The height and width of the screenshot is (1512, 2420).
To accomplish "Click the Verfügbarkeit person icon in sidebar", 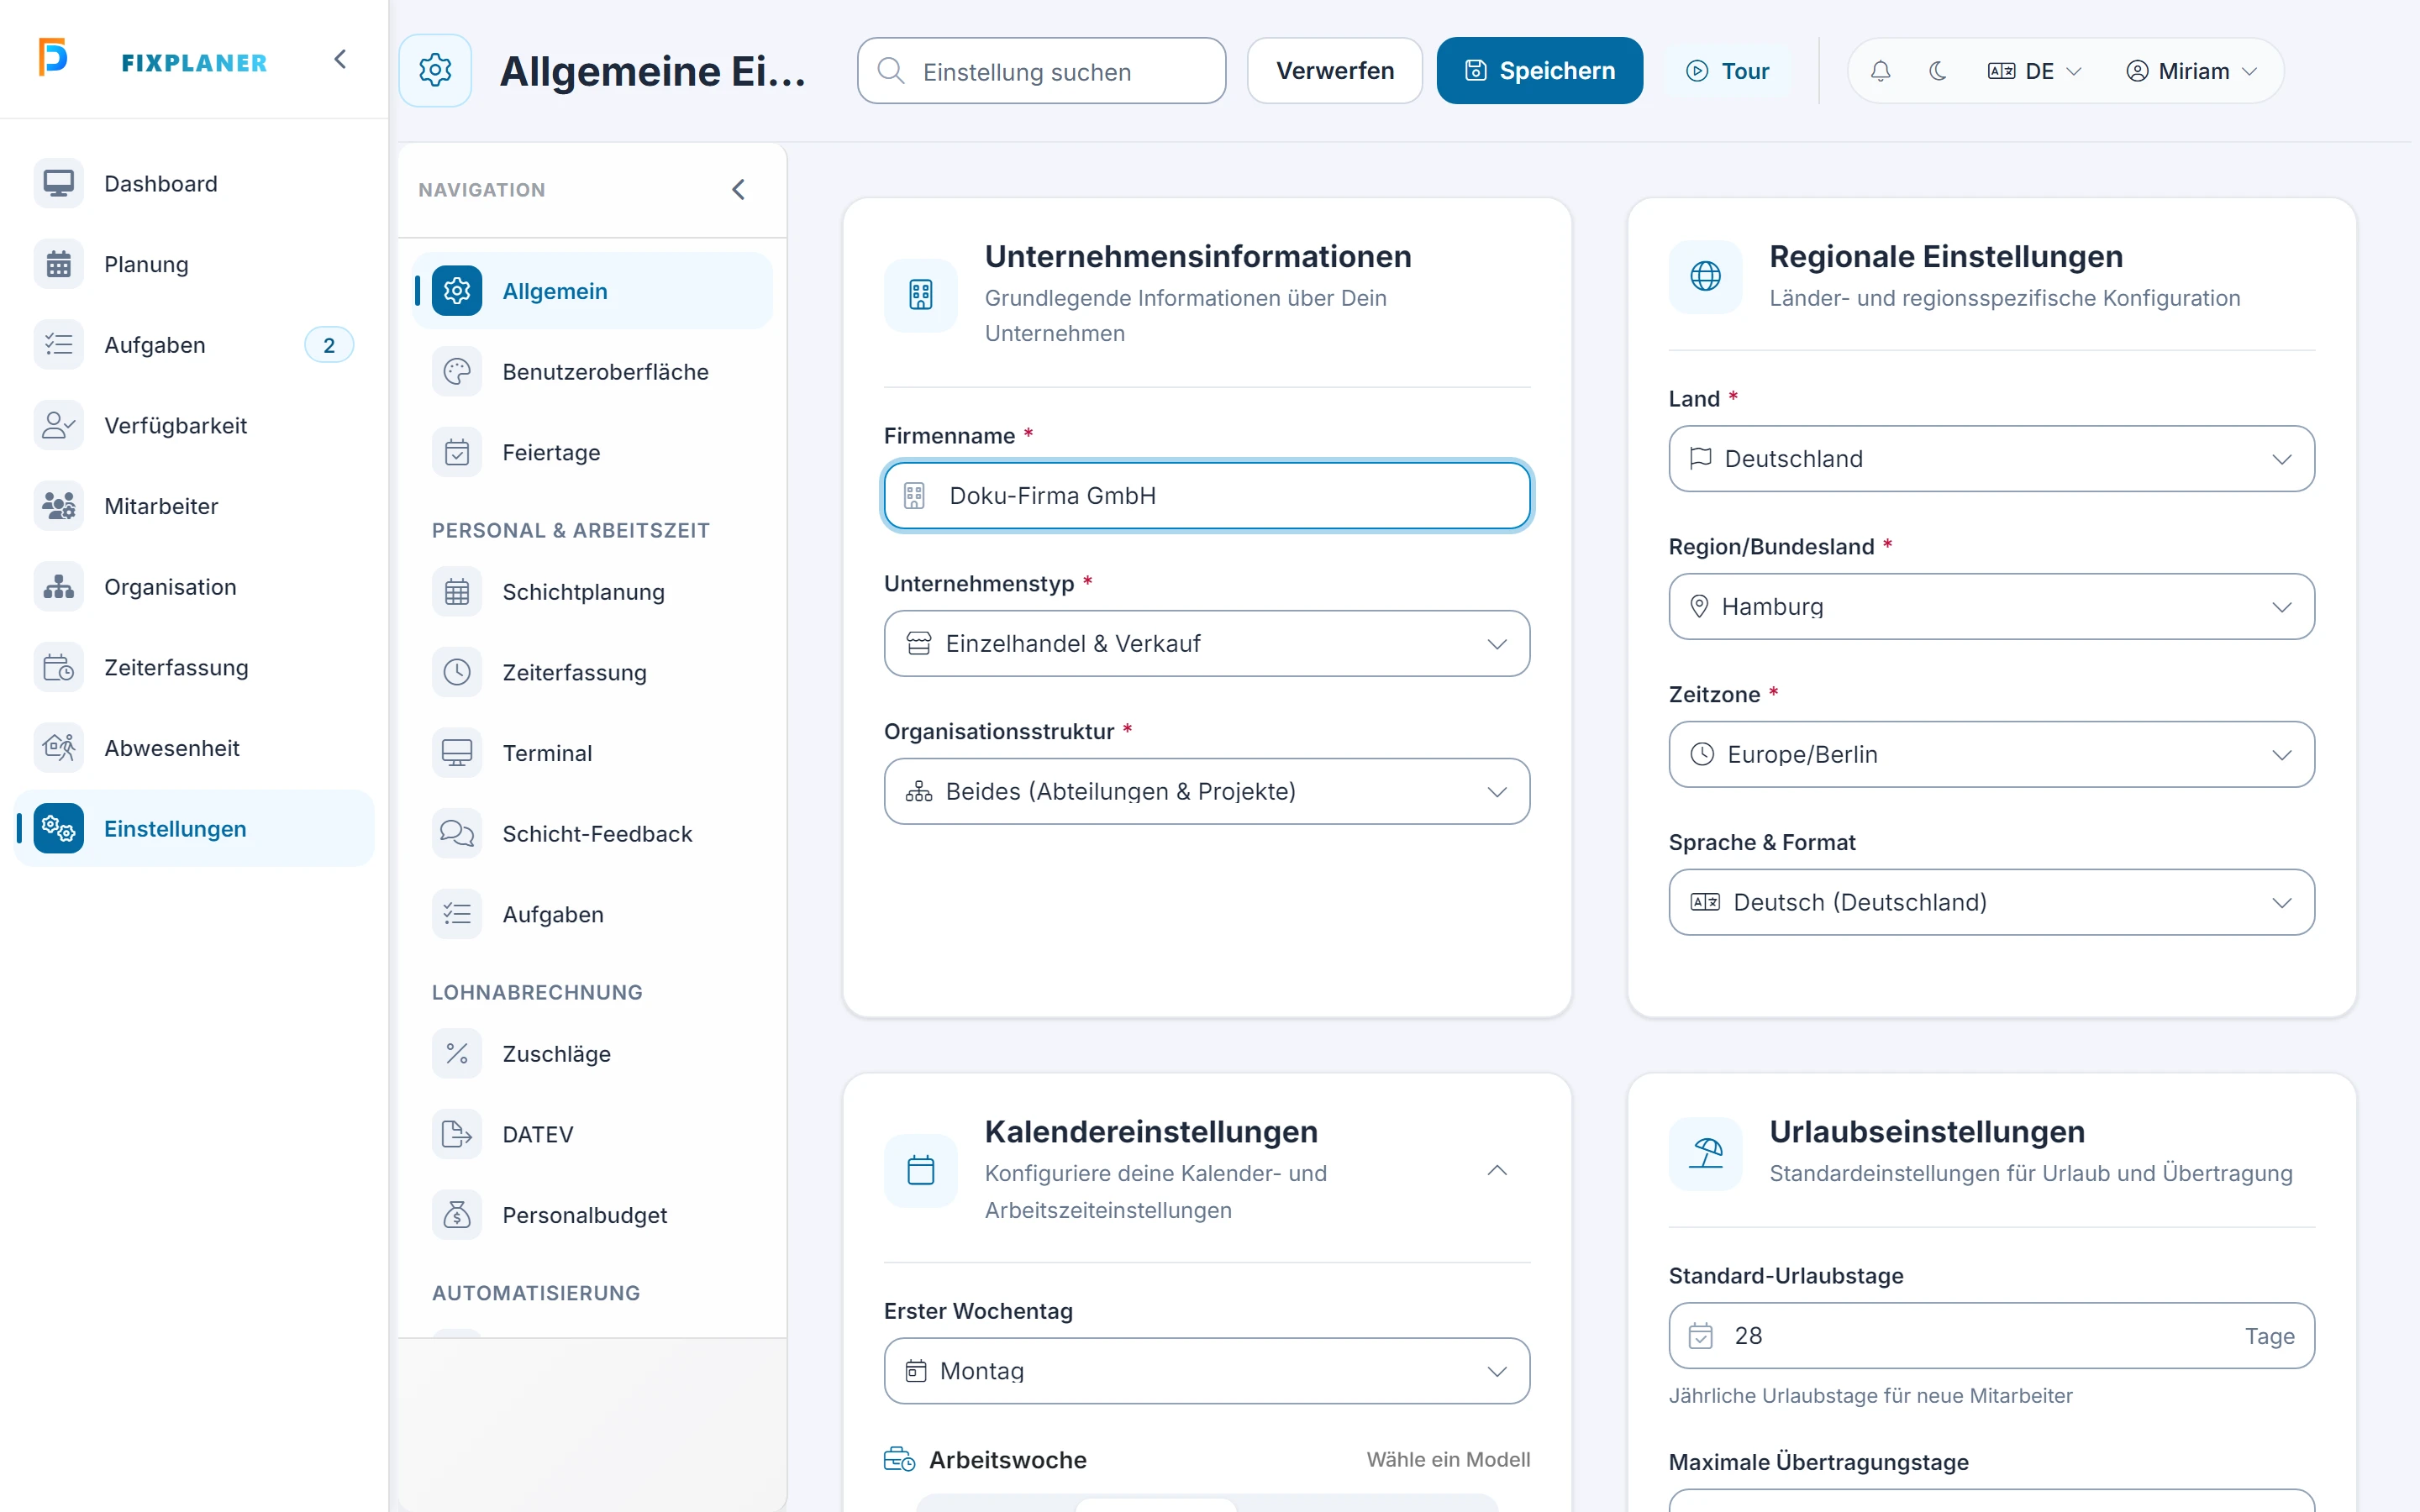I will coord(59,425).
